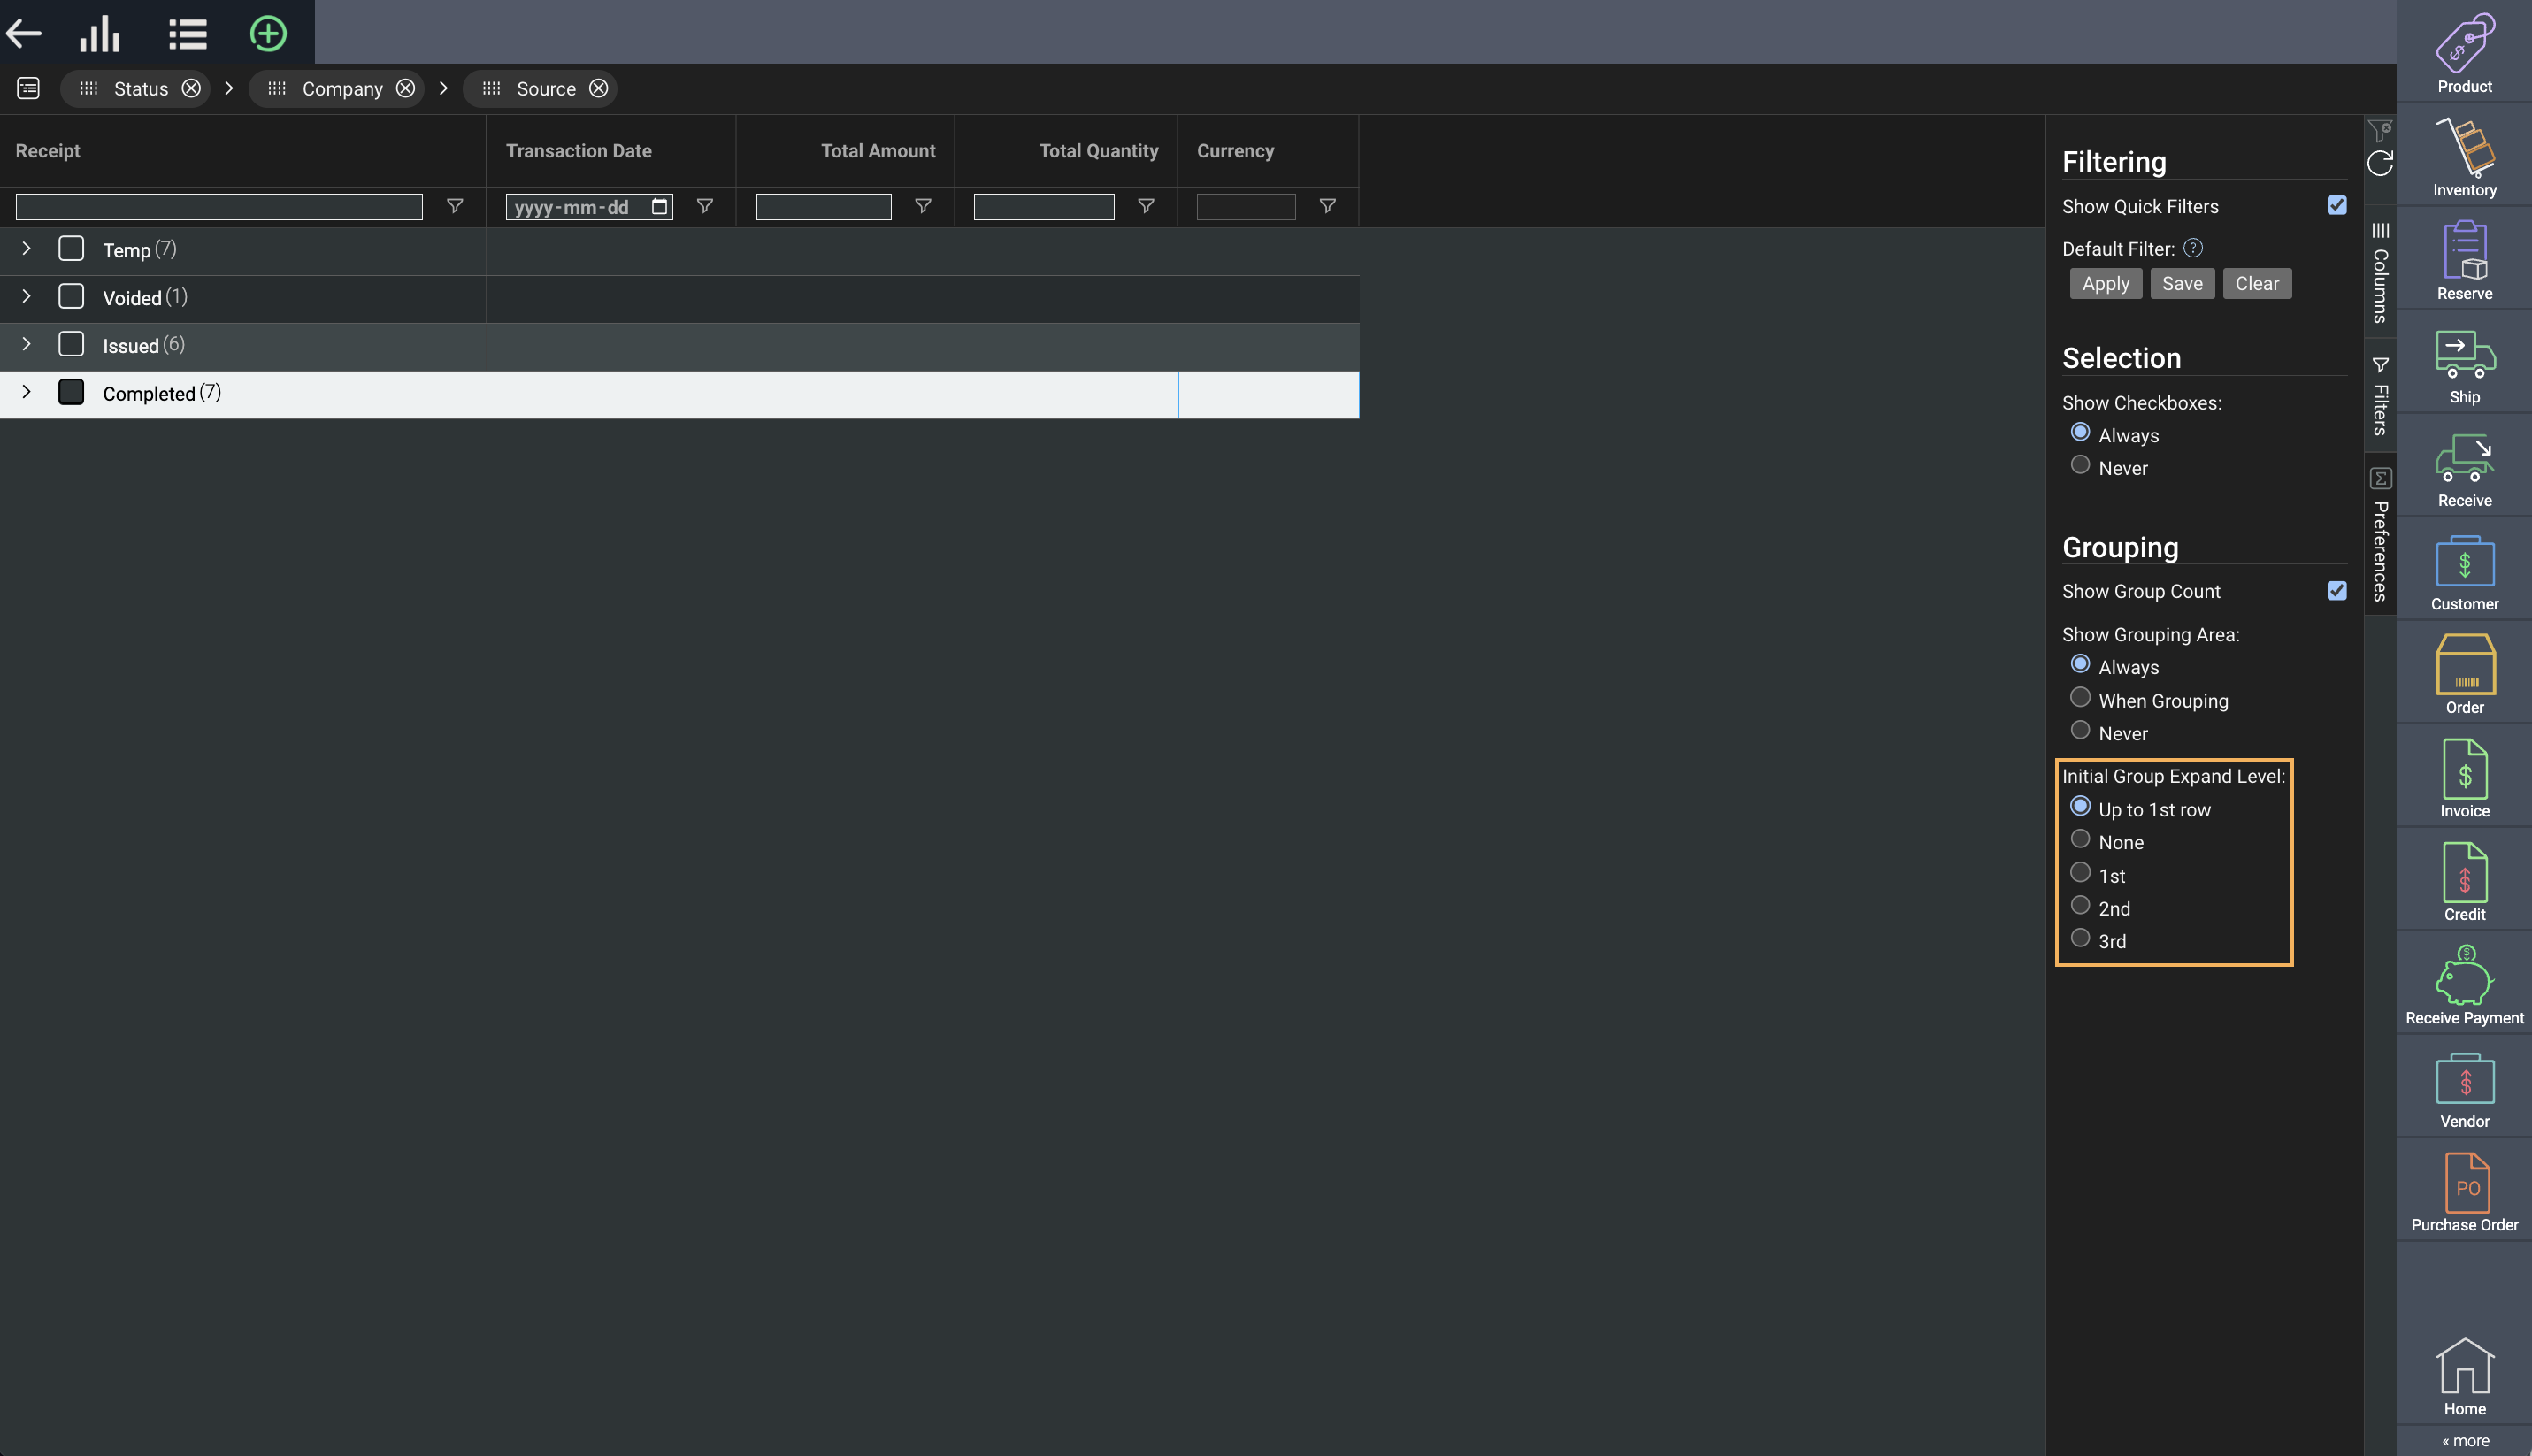Screen dimensions: 2532x1456
Task: Select the 2nd initial group expand level
Action: (2080, 906)
